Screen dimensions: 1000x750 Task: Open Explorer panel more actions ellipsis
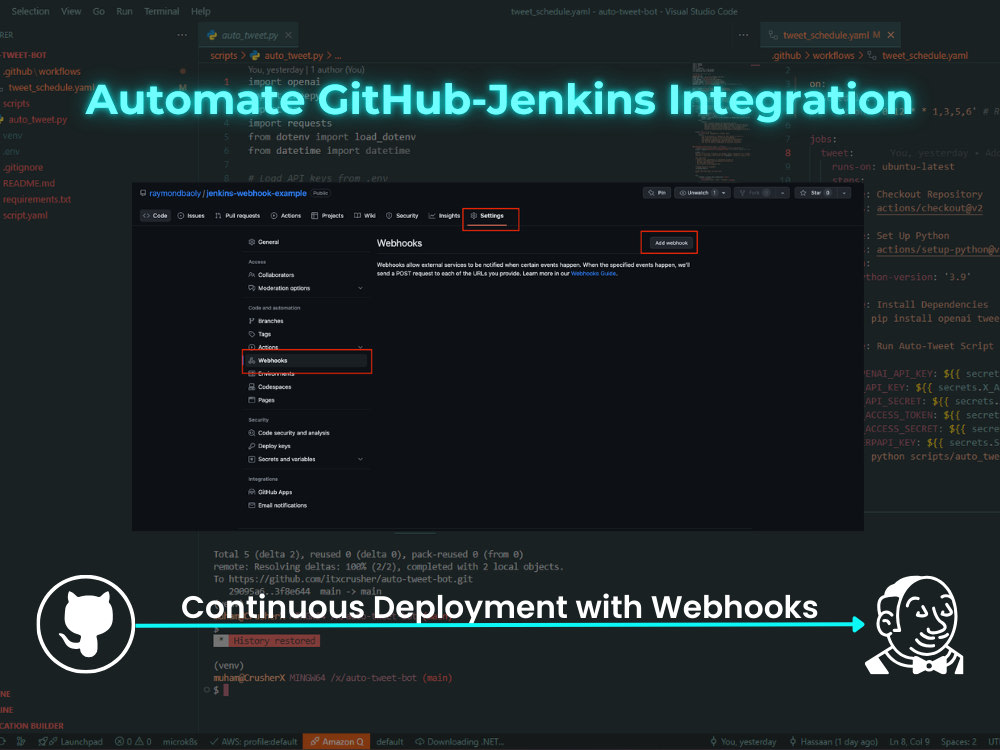point(182,35)
